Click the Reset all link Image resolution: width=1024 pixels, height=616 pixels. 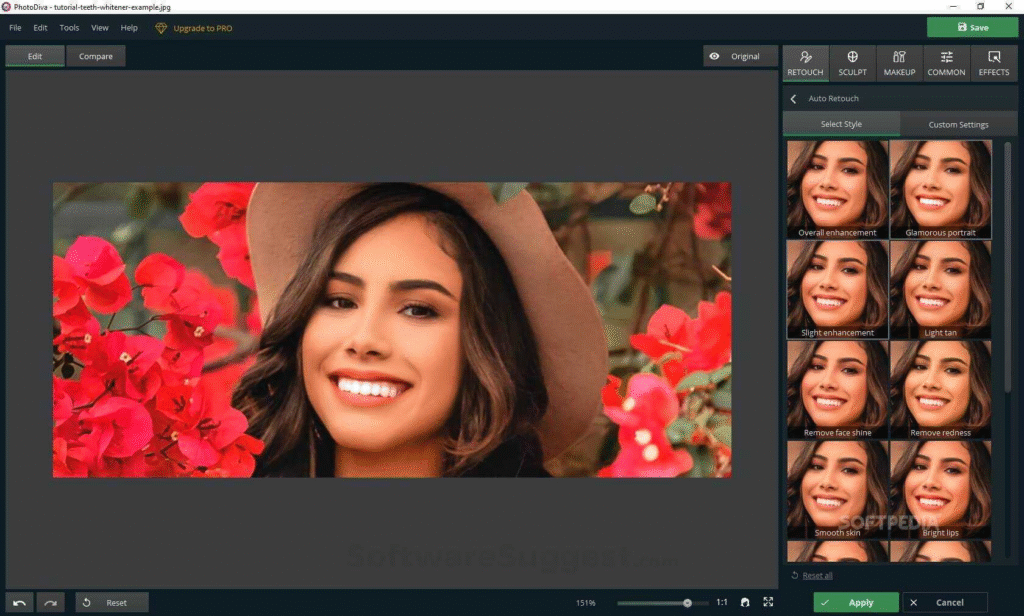coord(817,576)
